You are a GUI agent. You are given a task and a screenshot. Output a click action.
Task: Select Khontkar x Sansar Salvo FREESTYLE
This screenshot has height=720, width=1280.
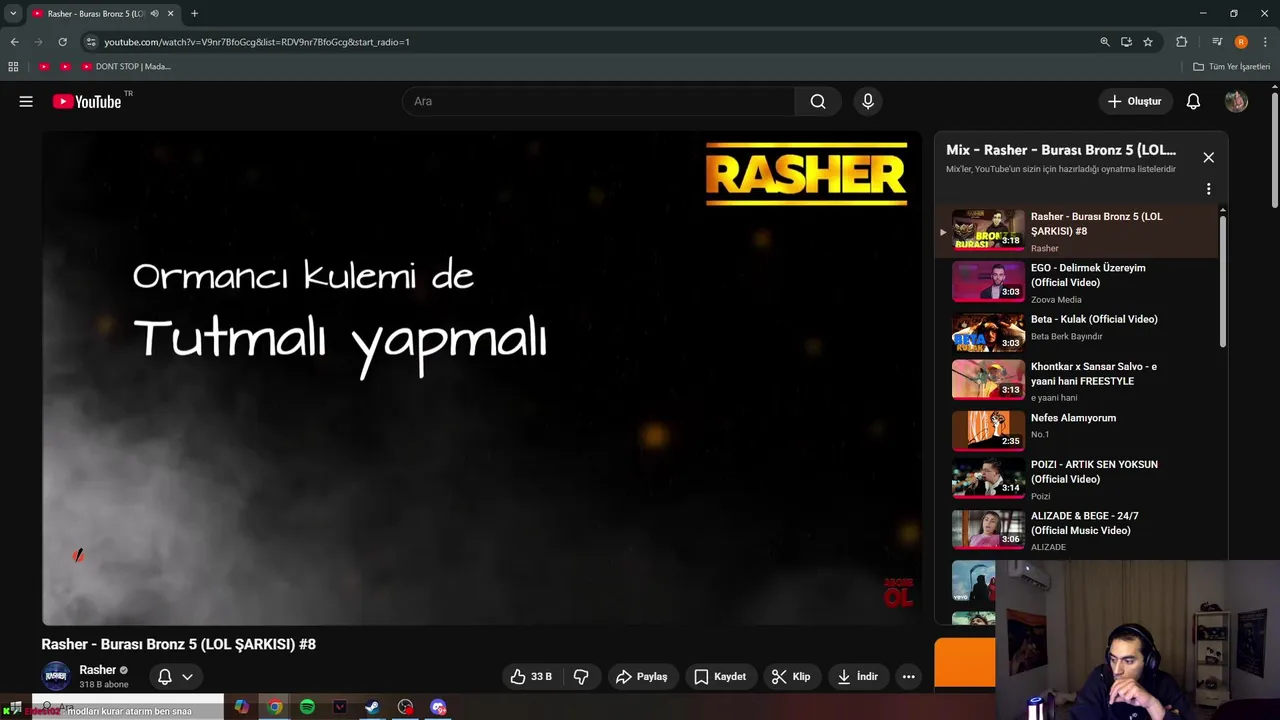pos(1076,380)
